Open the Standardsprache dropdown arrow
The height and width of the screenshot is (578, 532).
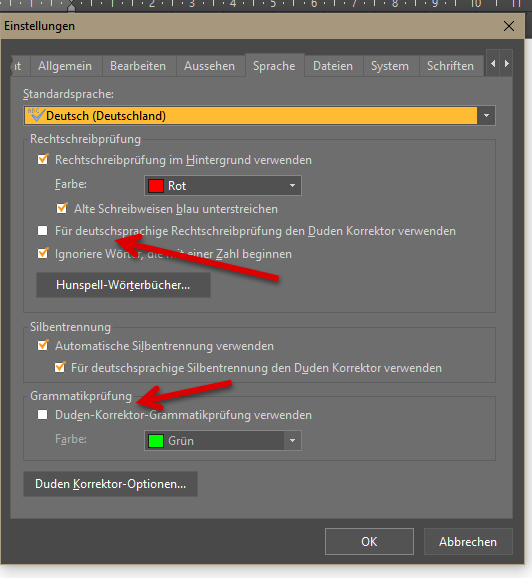point(486,116)
